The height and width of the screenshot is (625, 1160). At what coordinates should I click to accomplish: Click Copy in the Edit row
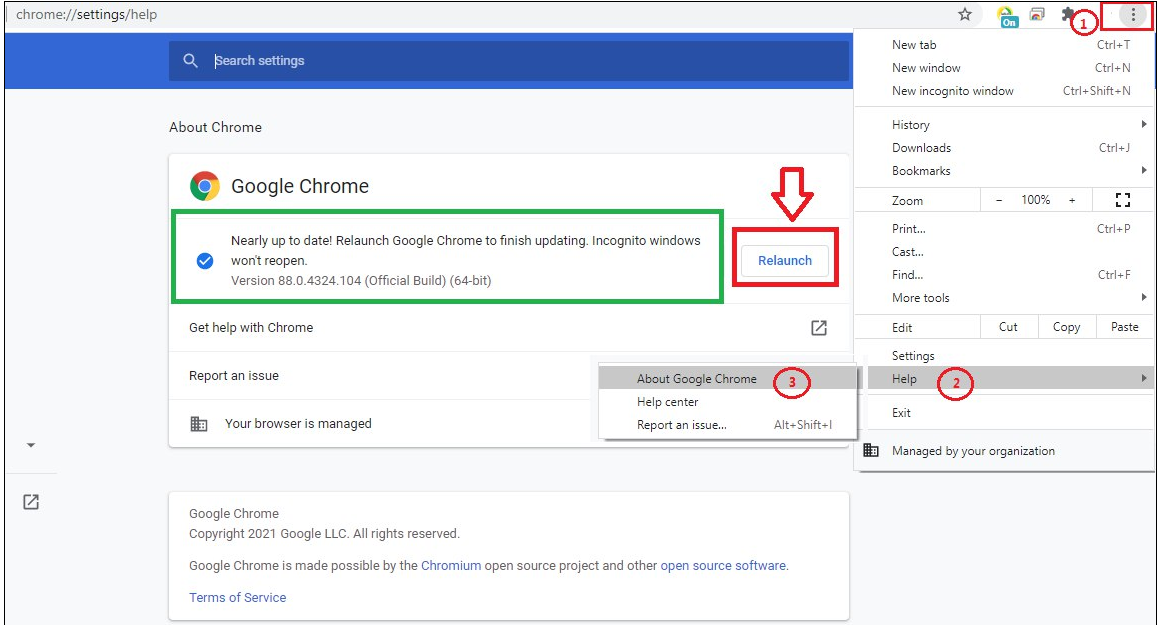coord(1066,327)
